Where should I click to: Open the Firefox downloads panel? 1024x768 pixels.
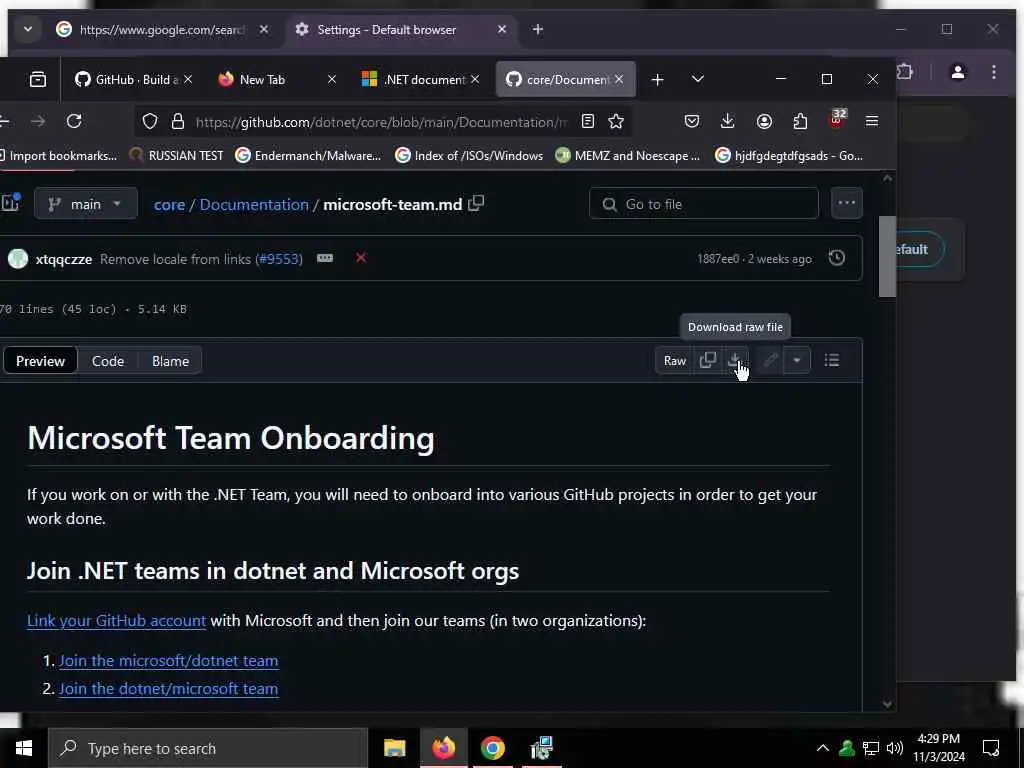[728, 121]
